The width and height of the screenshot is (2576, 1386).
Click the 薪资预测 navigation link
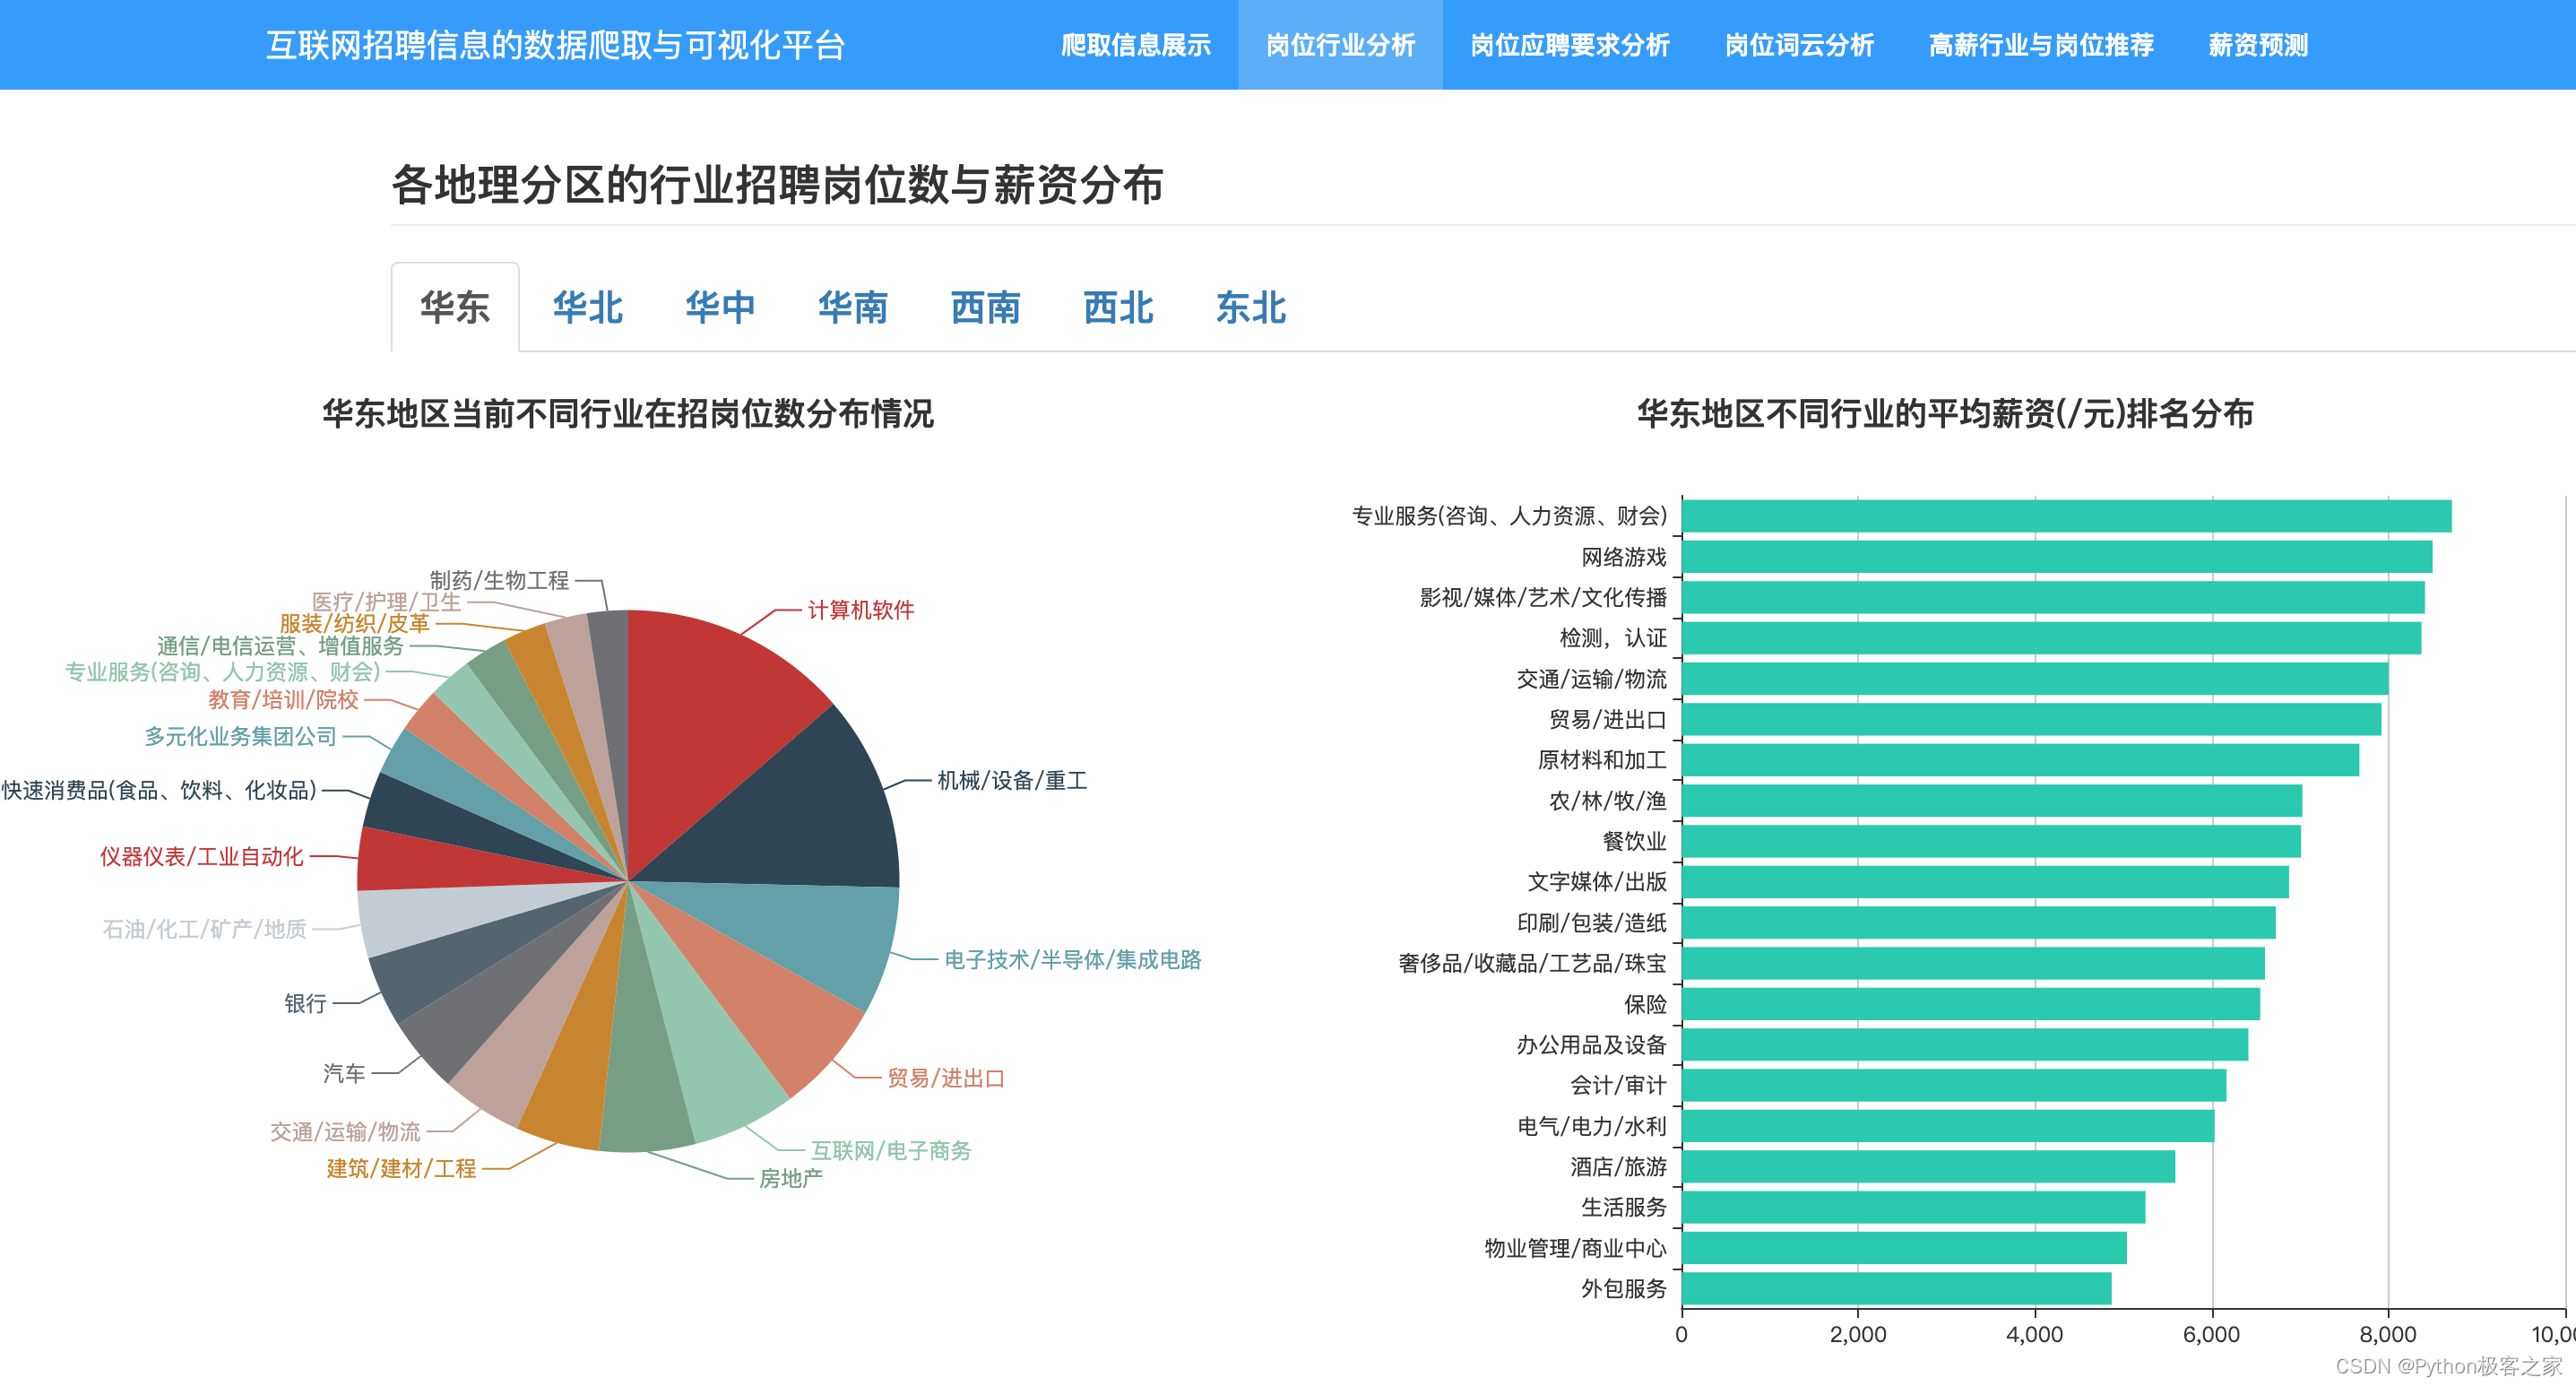pyautogui.click(x=2257, y=45)
